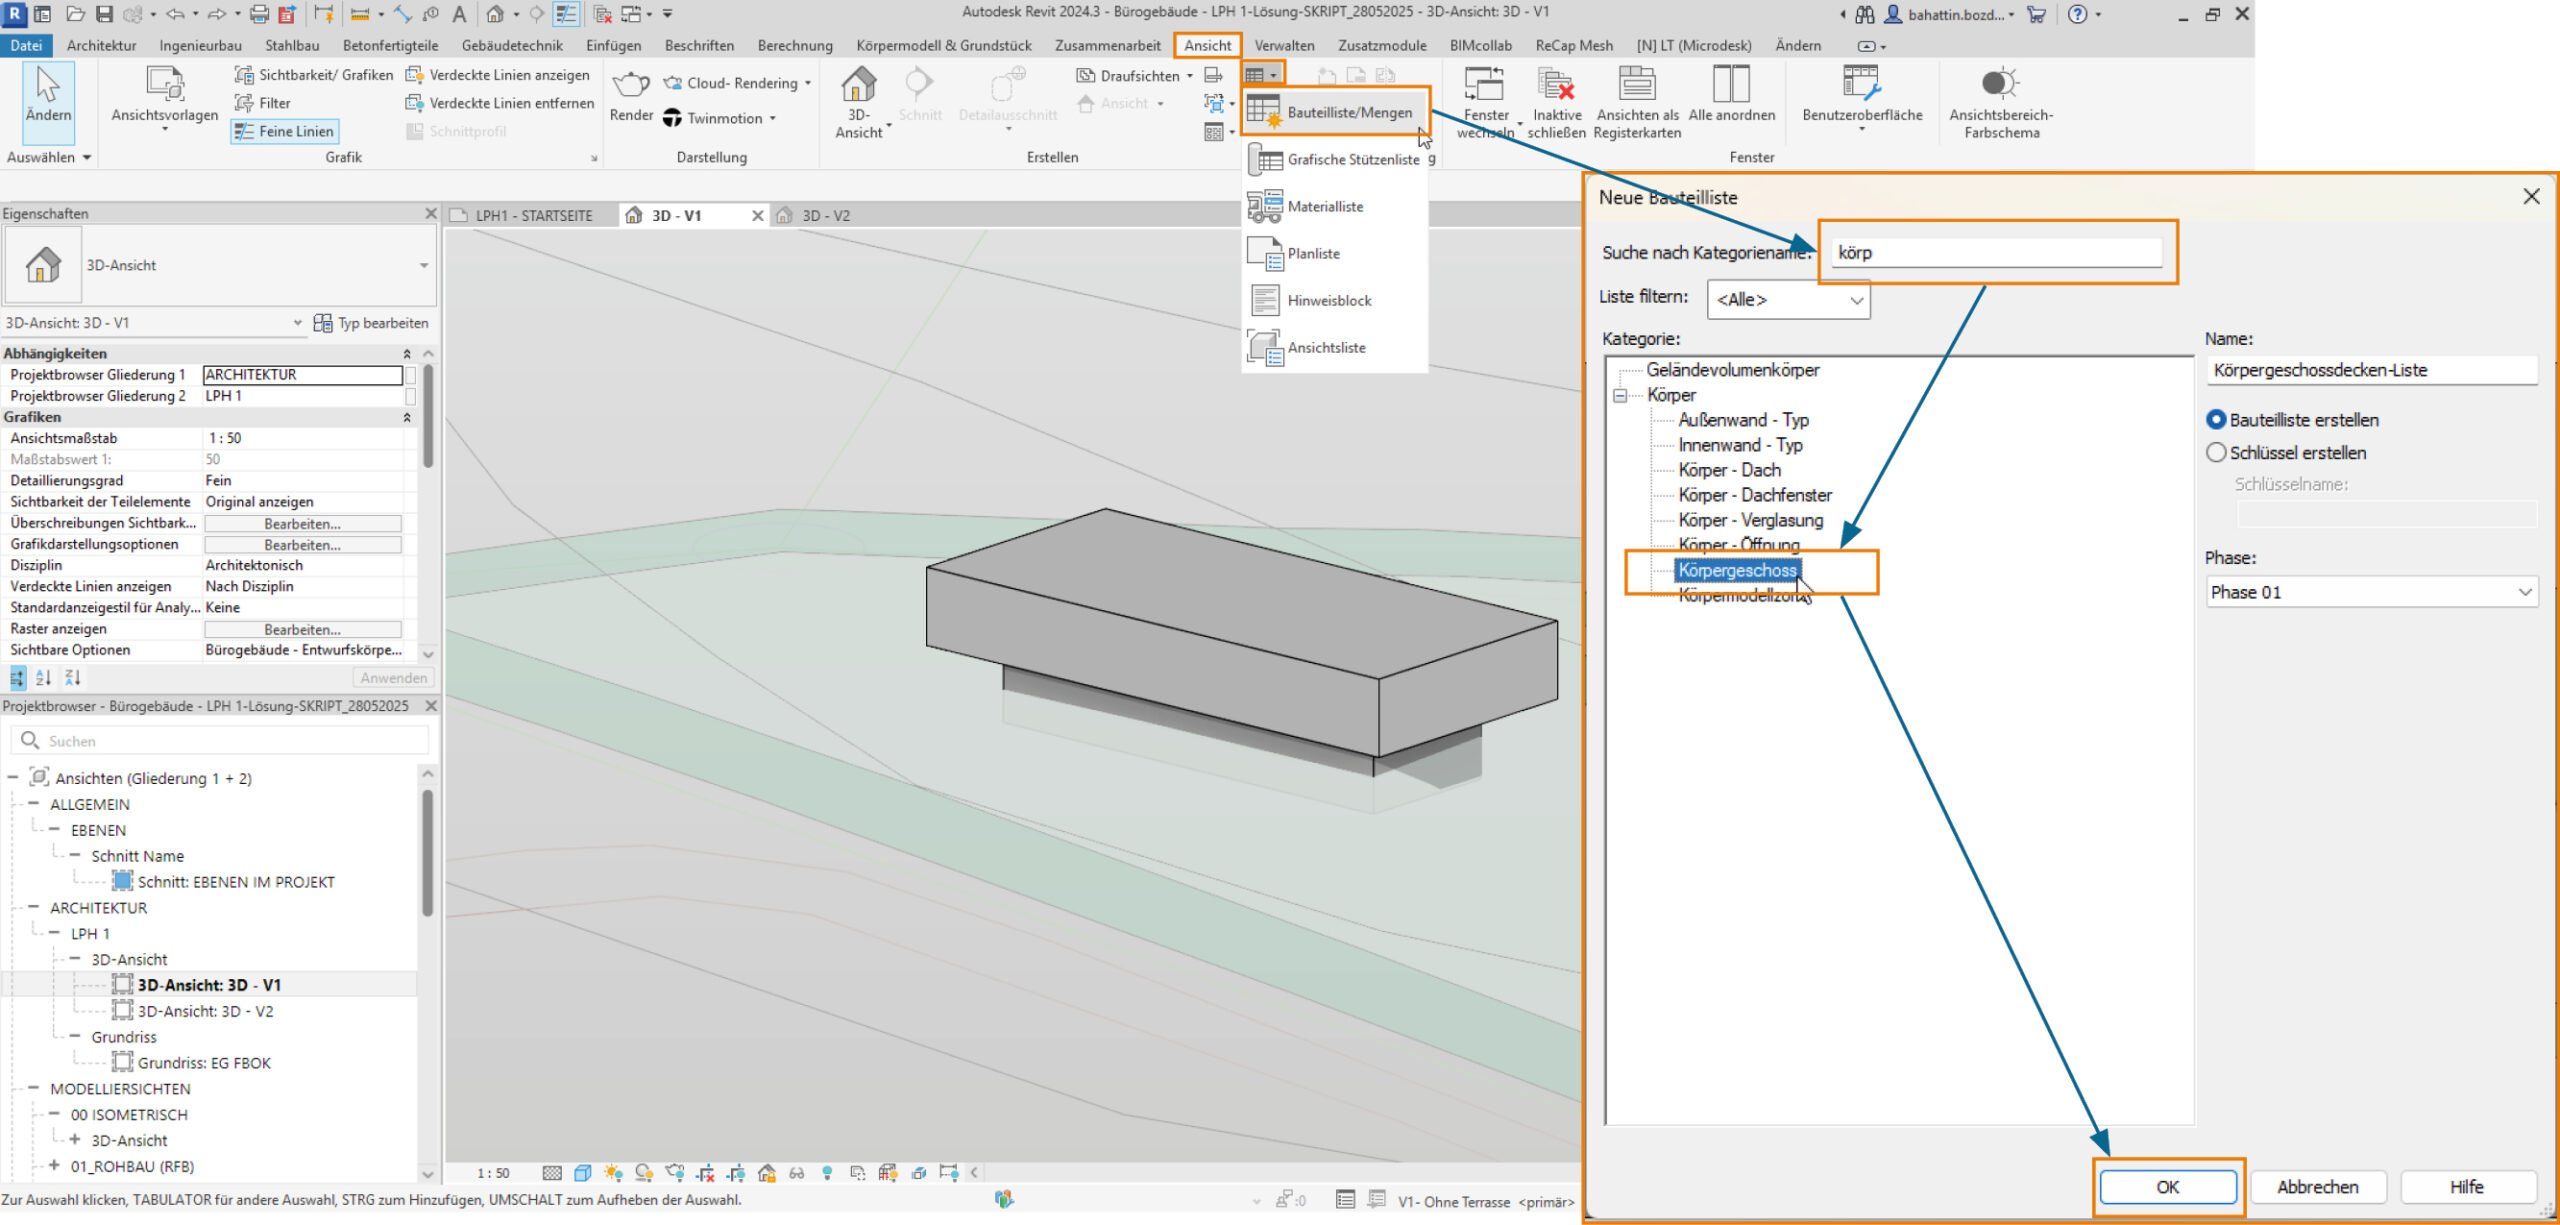
Task: Click detail level icon in view control bar
Action: [552, 1173]
